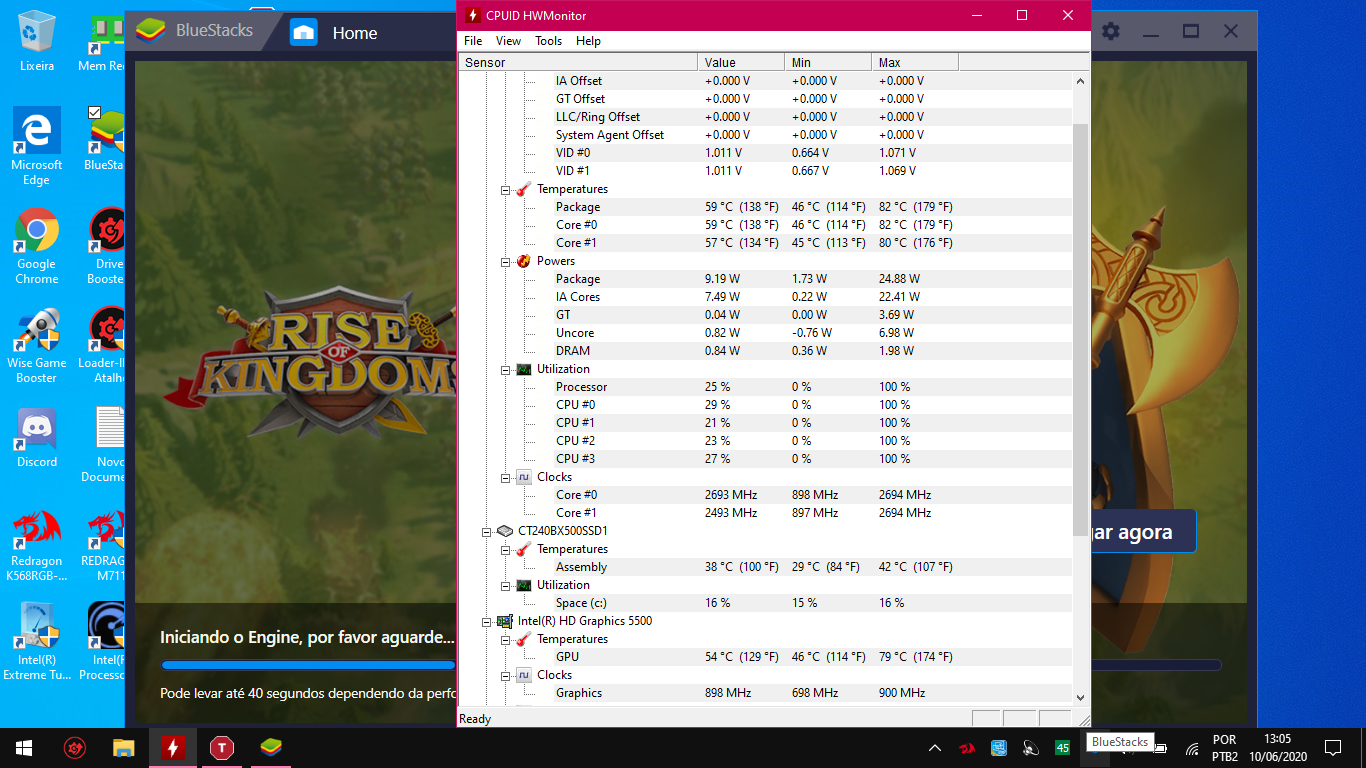
Task: Collapse the CT240BX500SSD1 device node
Action: pyautogui.click(x=487, y=531)
